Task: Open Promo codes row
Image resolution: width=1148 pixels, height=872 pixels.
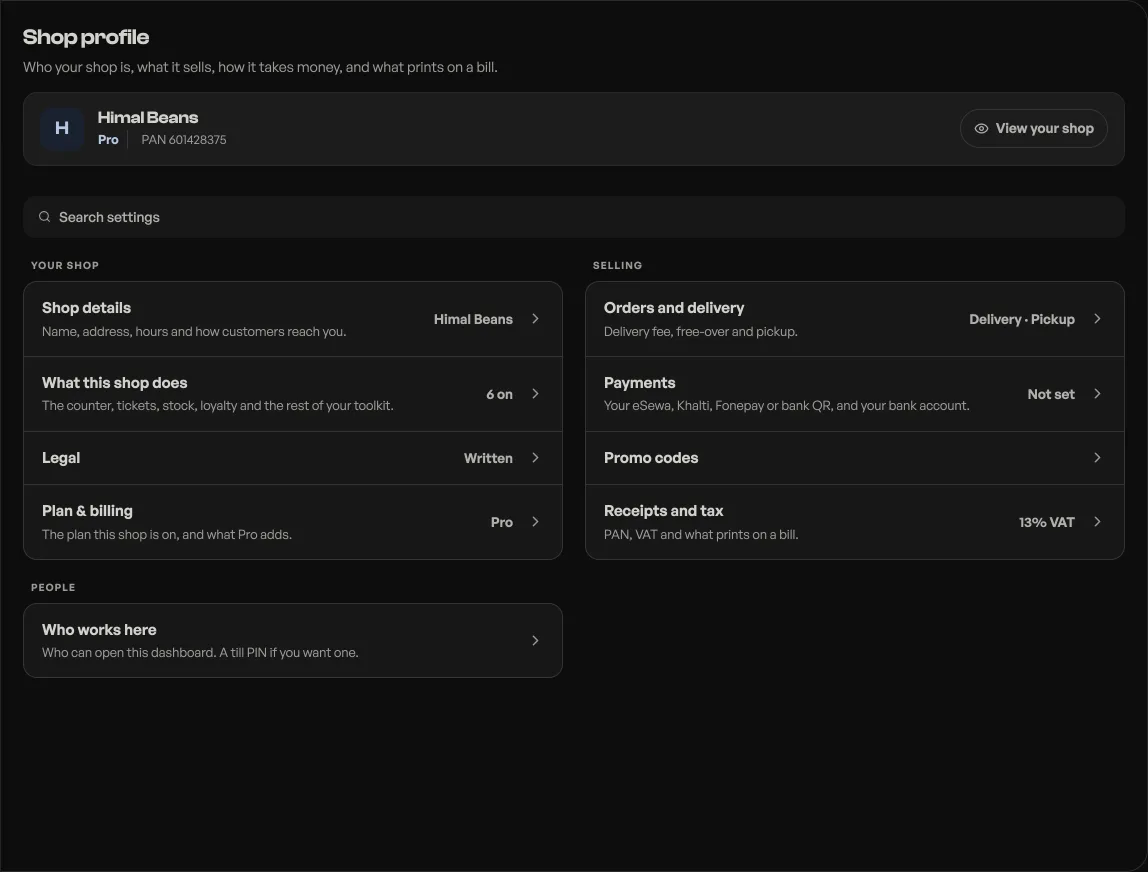Action: click(854, 458)
